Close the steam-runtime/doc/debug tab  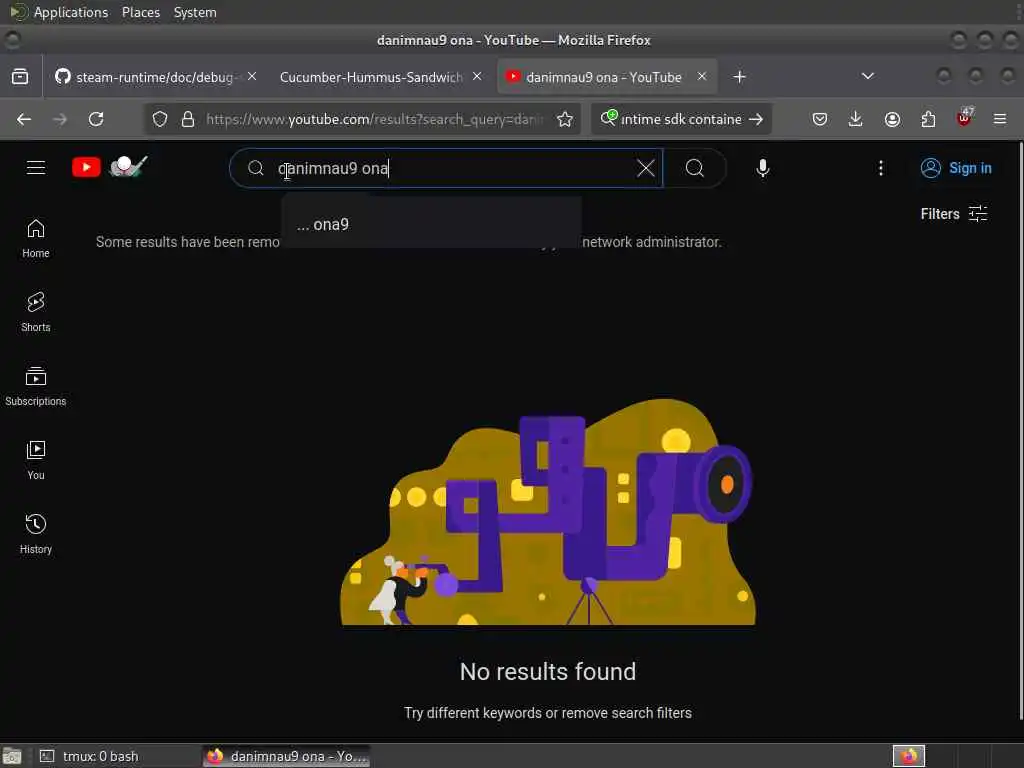[x=252, y=76]
